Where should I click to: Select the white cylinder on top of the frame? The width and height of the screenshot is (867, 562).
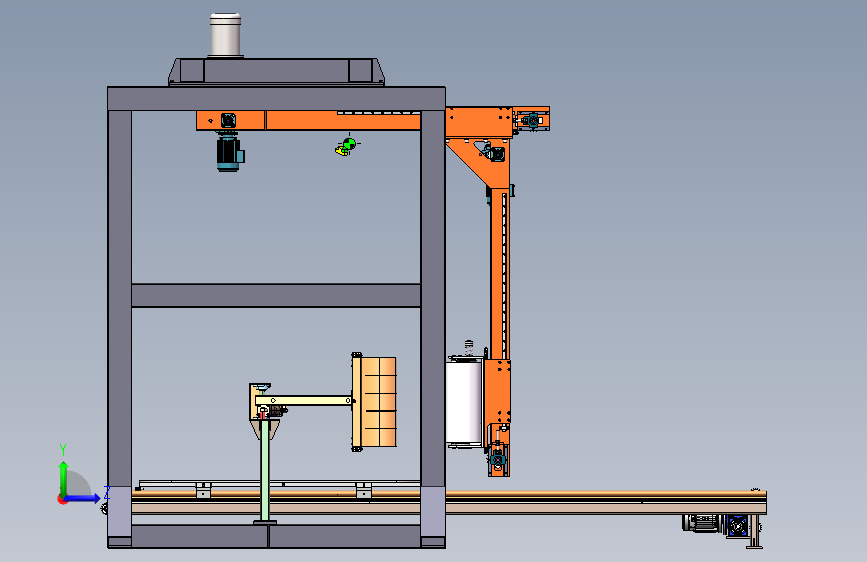point(226,35)
